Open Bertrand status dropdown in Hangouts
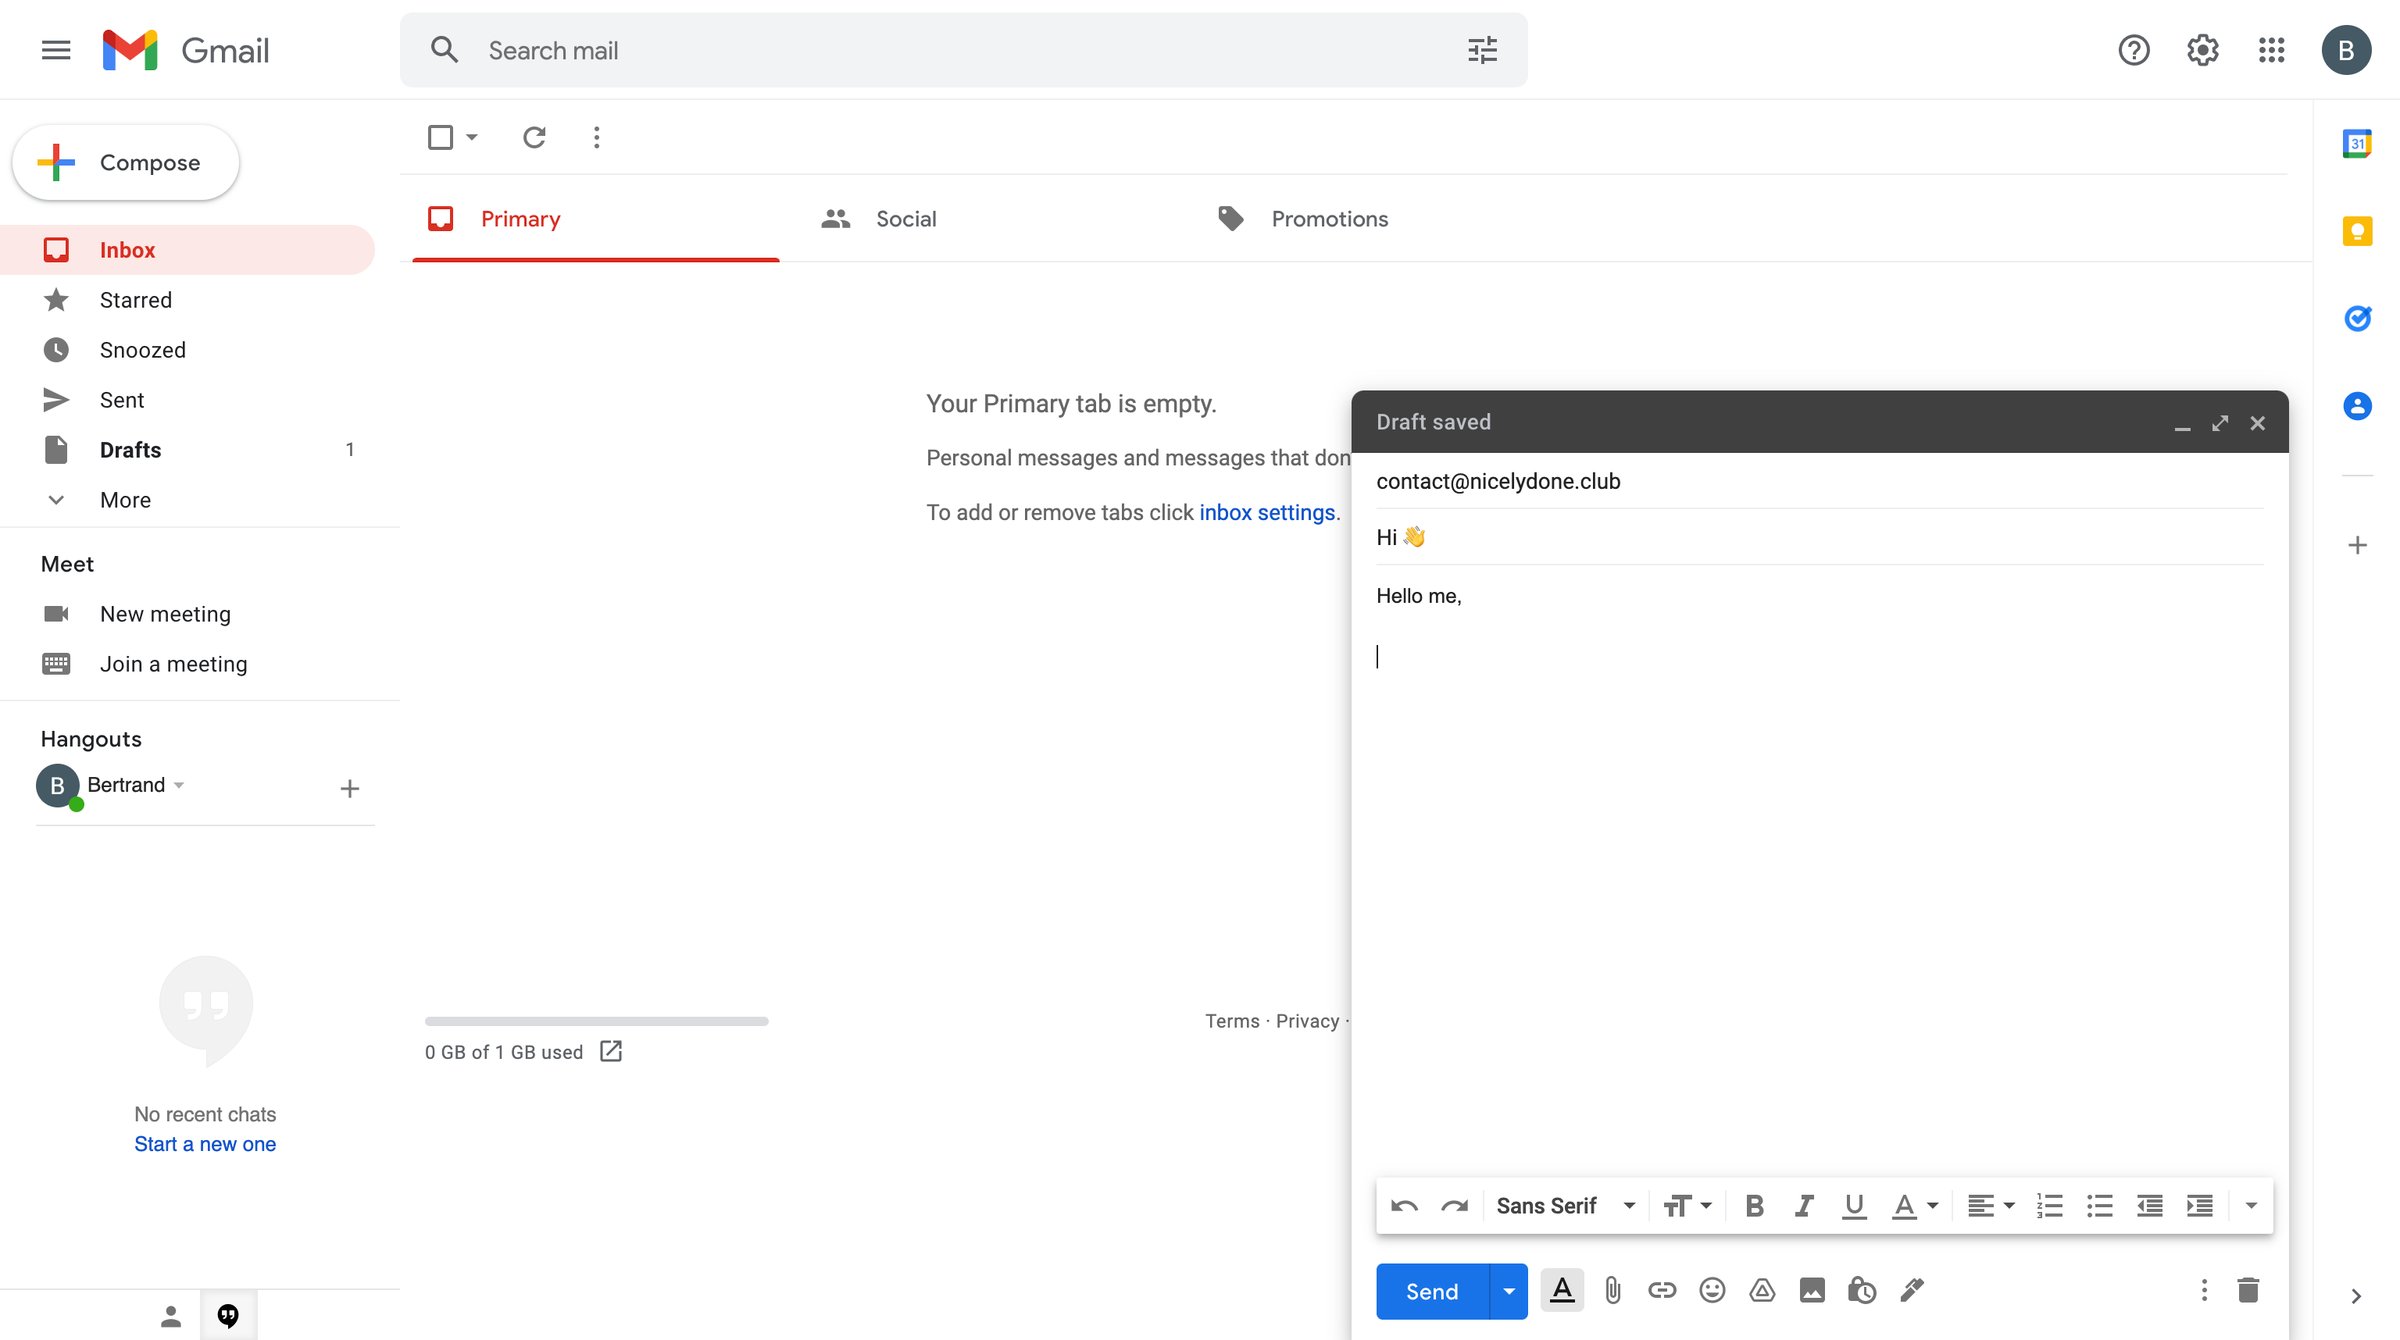This screenshot has width=2400, height=1340. 179,785
